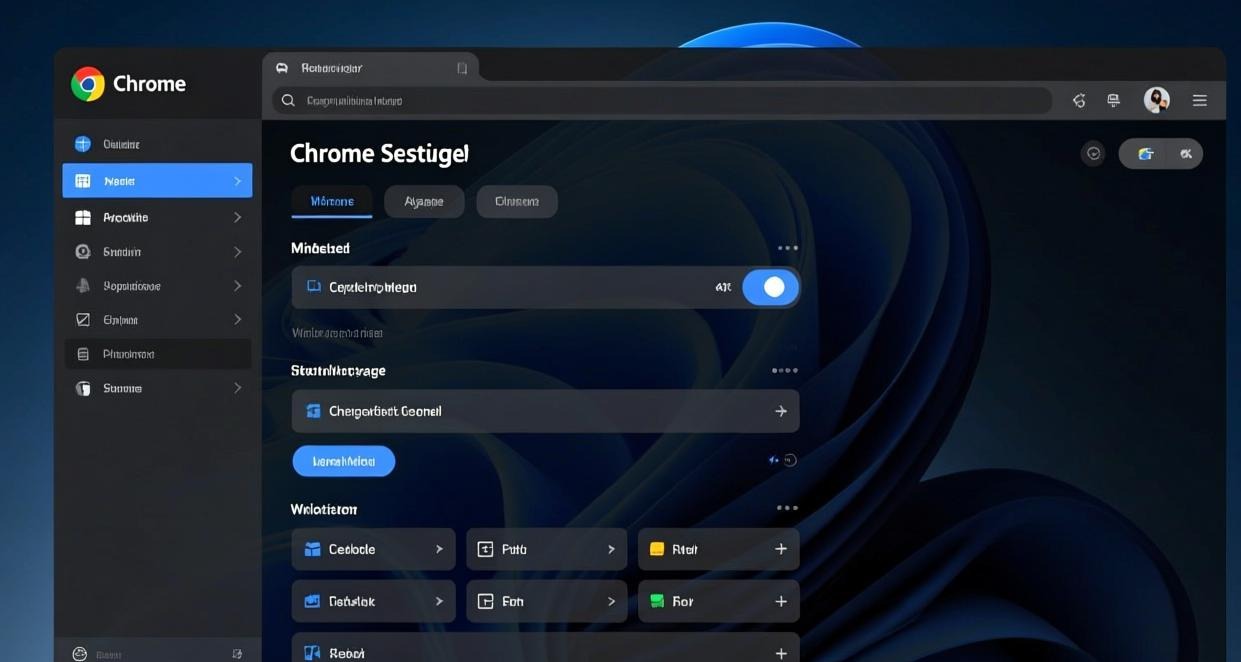
Task: Click the Chrome Sestugel page heading
Action: pyautogui.click(x=379, y=153)
